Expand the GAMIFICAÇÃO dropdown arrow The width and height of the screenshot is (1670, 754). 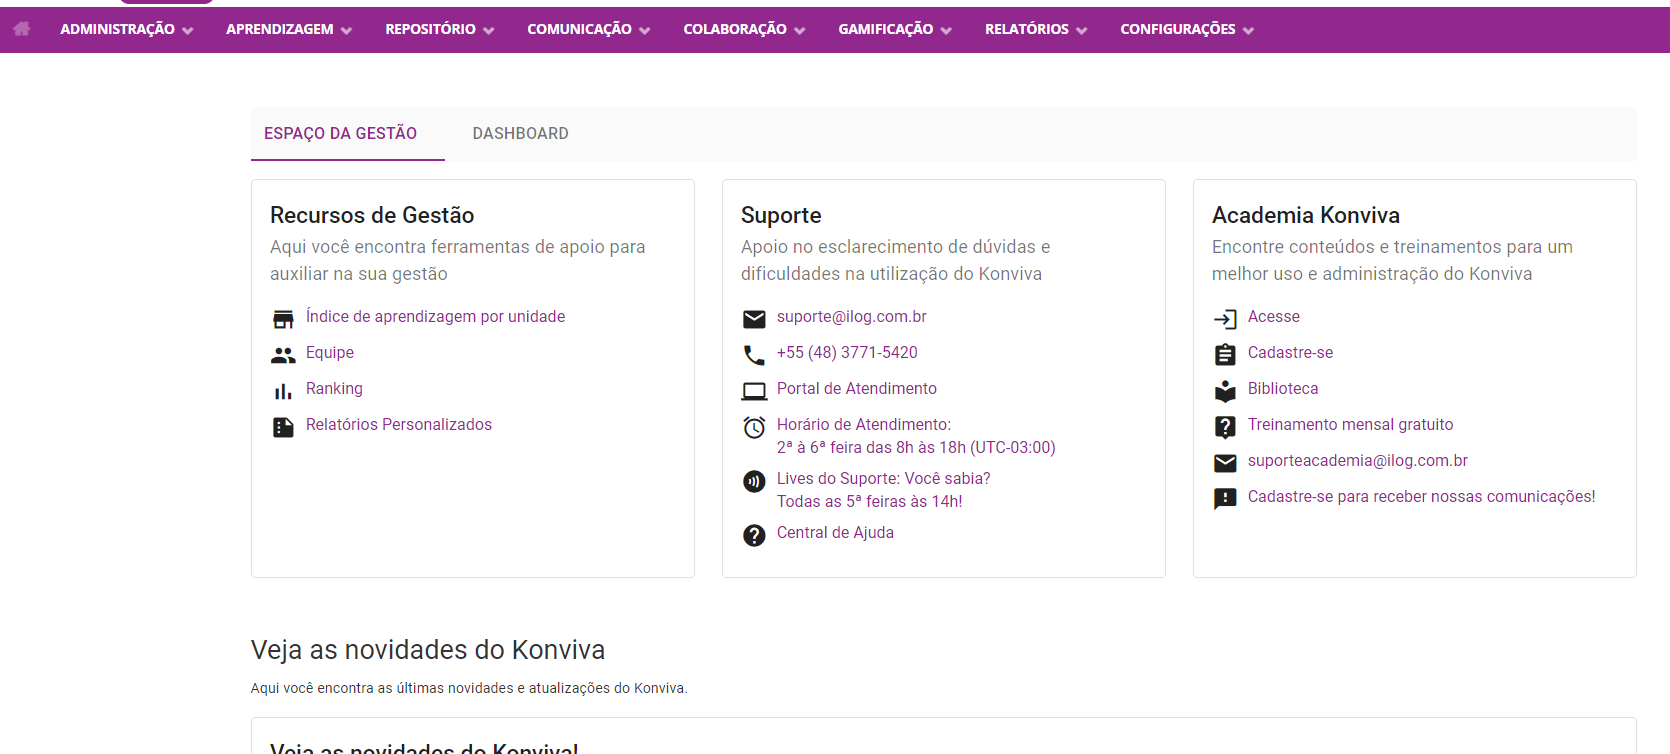click(946, 31)
